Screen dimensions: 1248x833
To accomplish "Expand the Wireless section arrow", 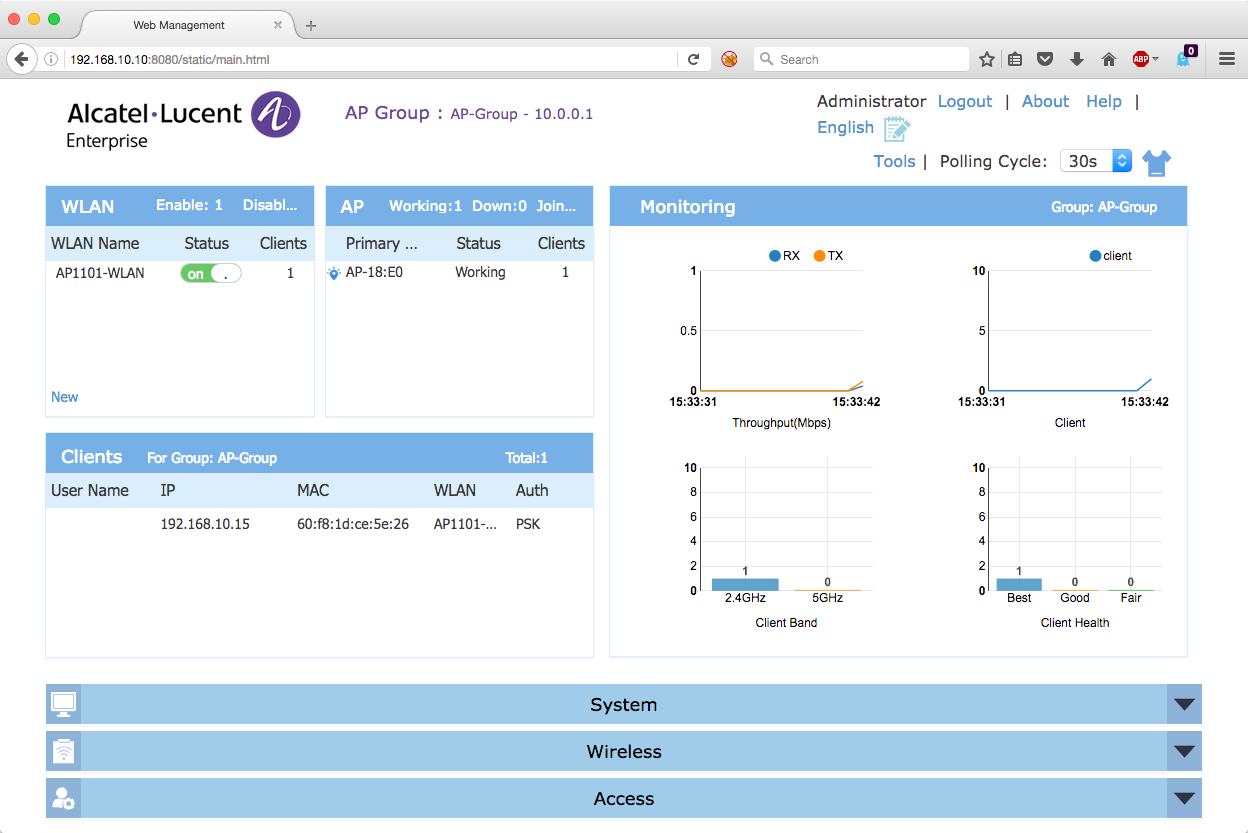I will (1184, 751).
